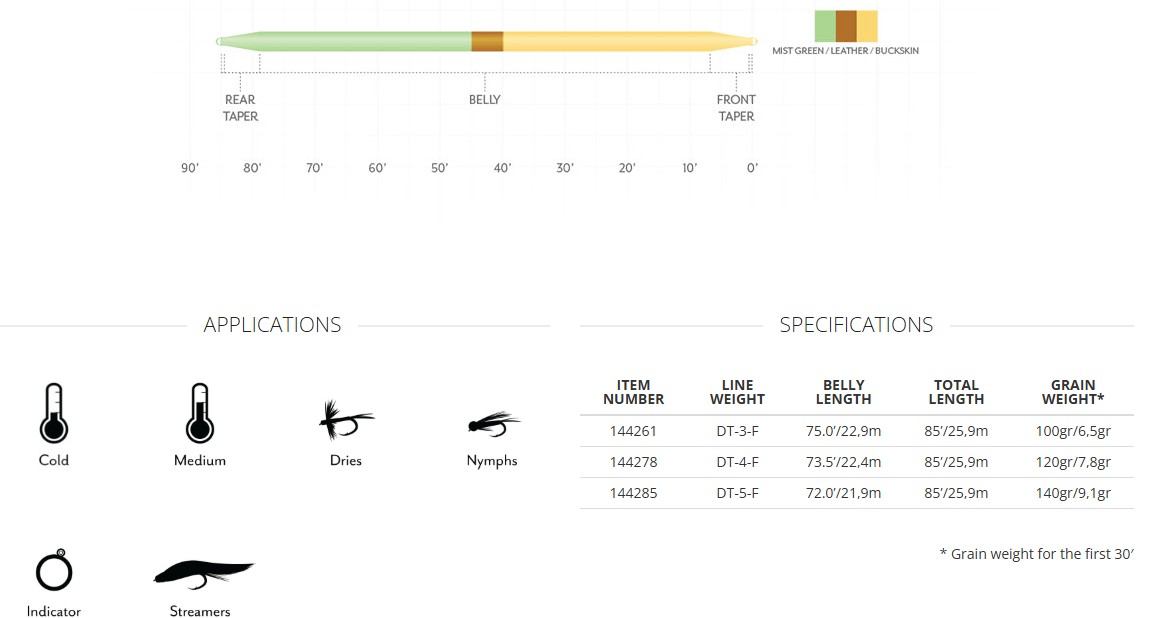Click the leather segment on line diagram

pos(487,41)
